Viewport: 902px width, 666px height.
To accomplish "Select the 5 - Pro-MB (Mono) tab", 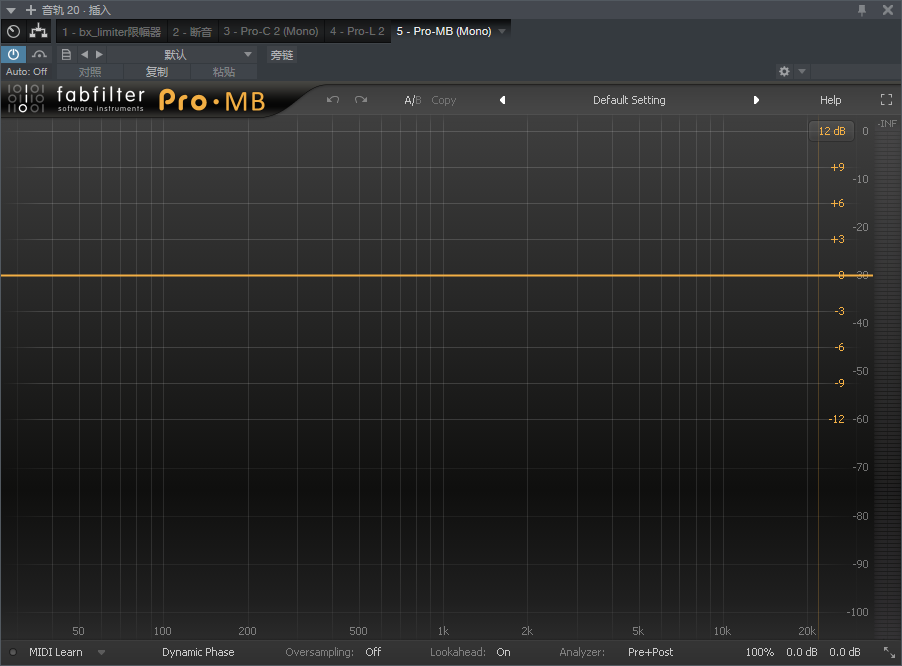I will pos(444,32).
